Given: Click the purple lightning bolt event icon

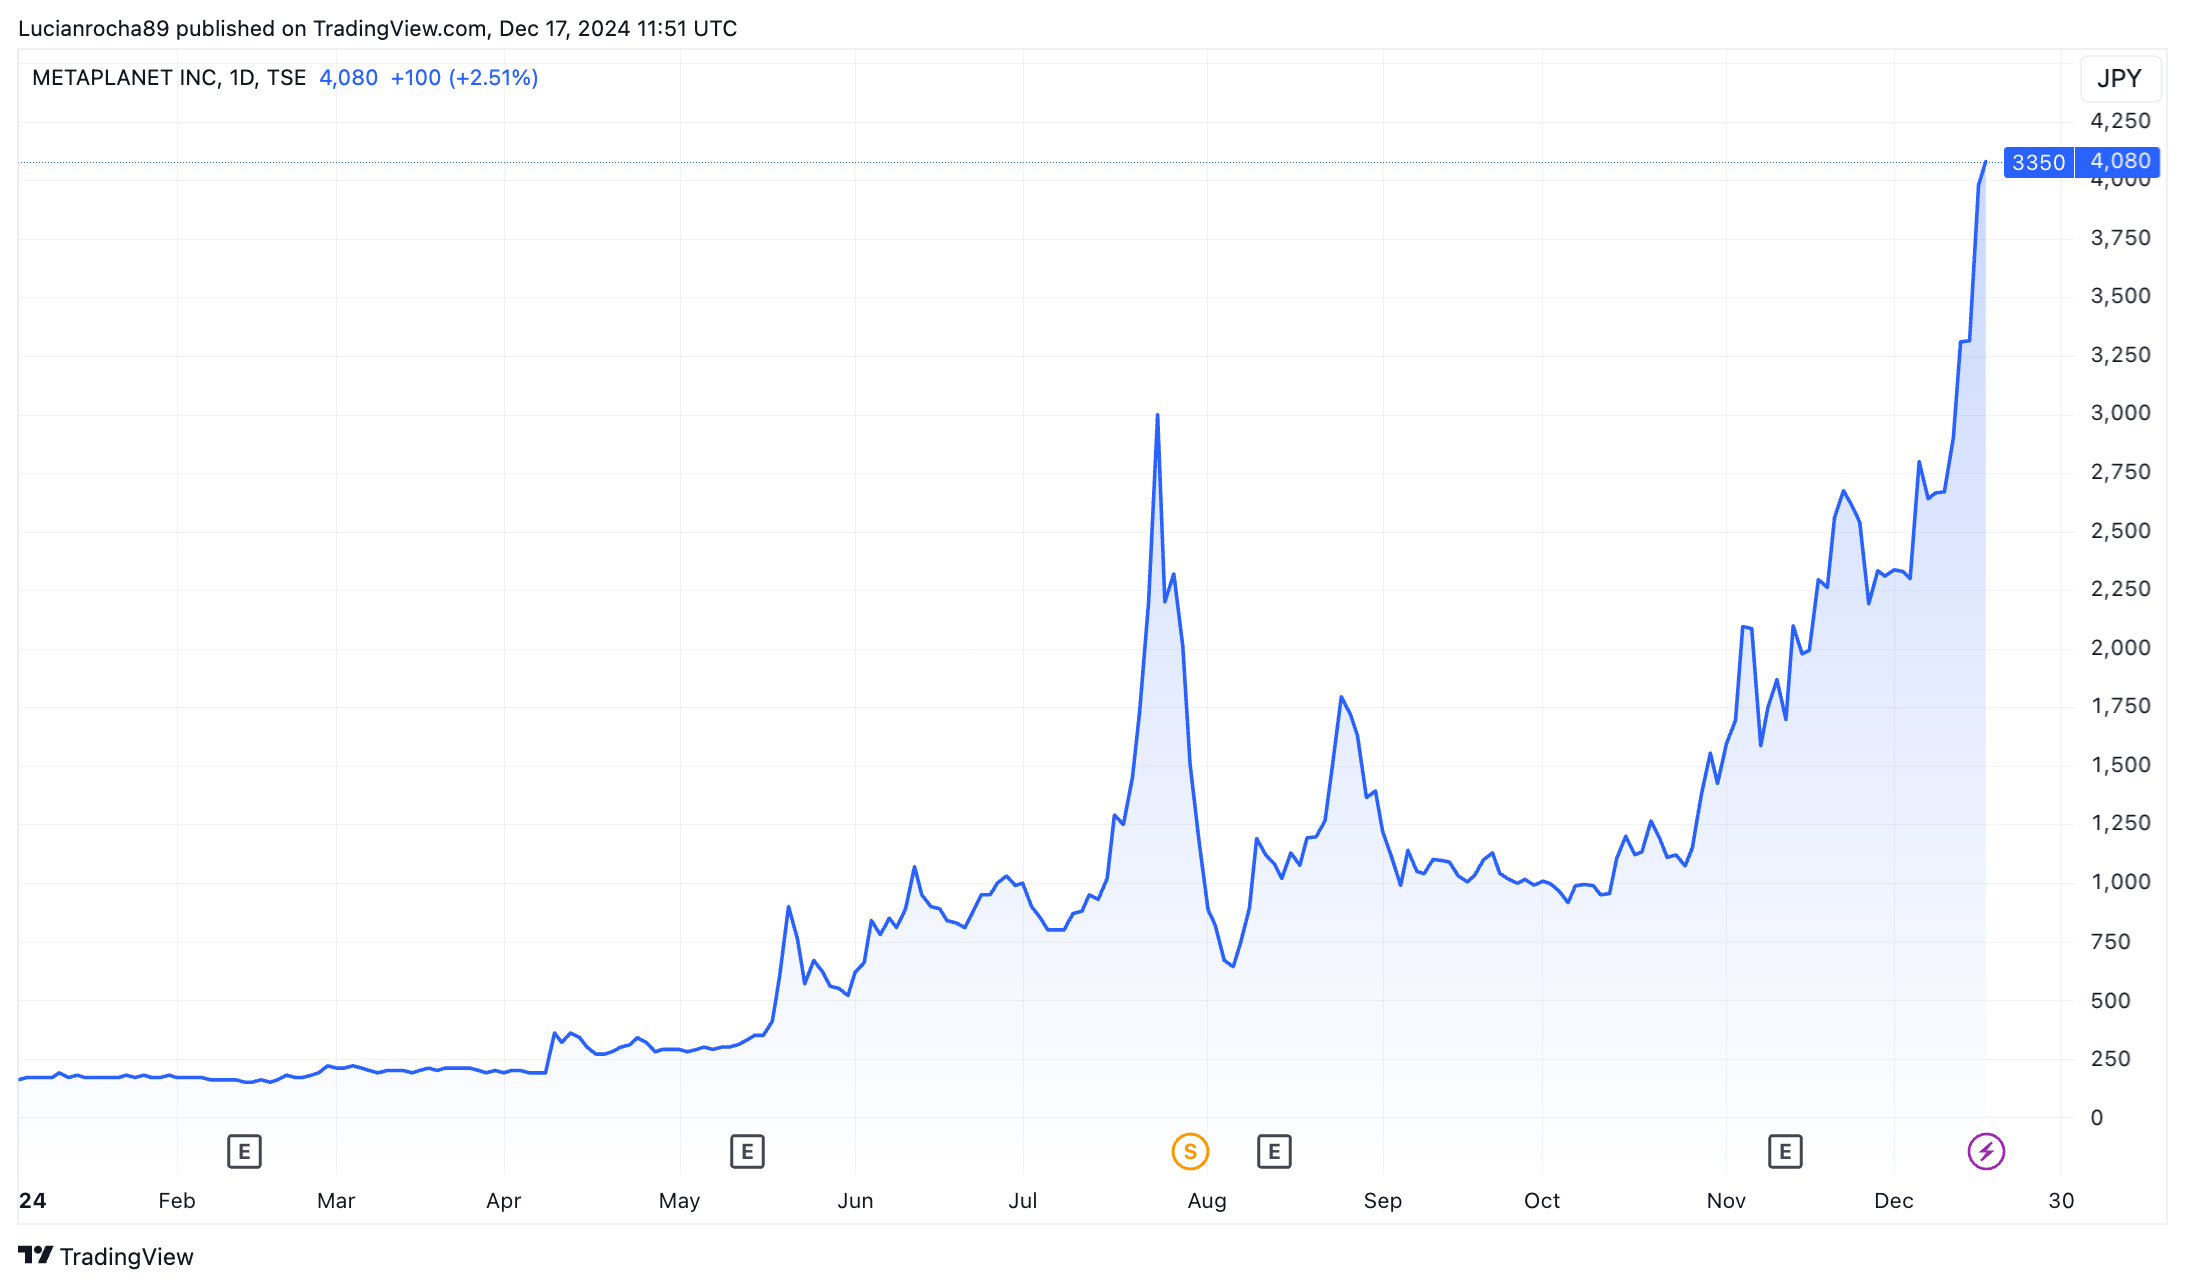Looking at the screenshot, I should pos(1986,1151).
